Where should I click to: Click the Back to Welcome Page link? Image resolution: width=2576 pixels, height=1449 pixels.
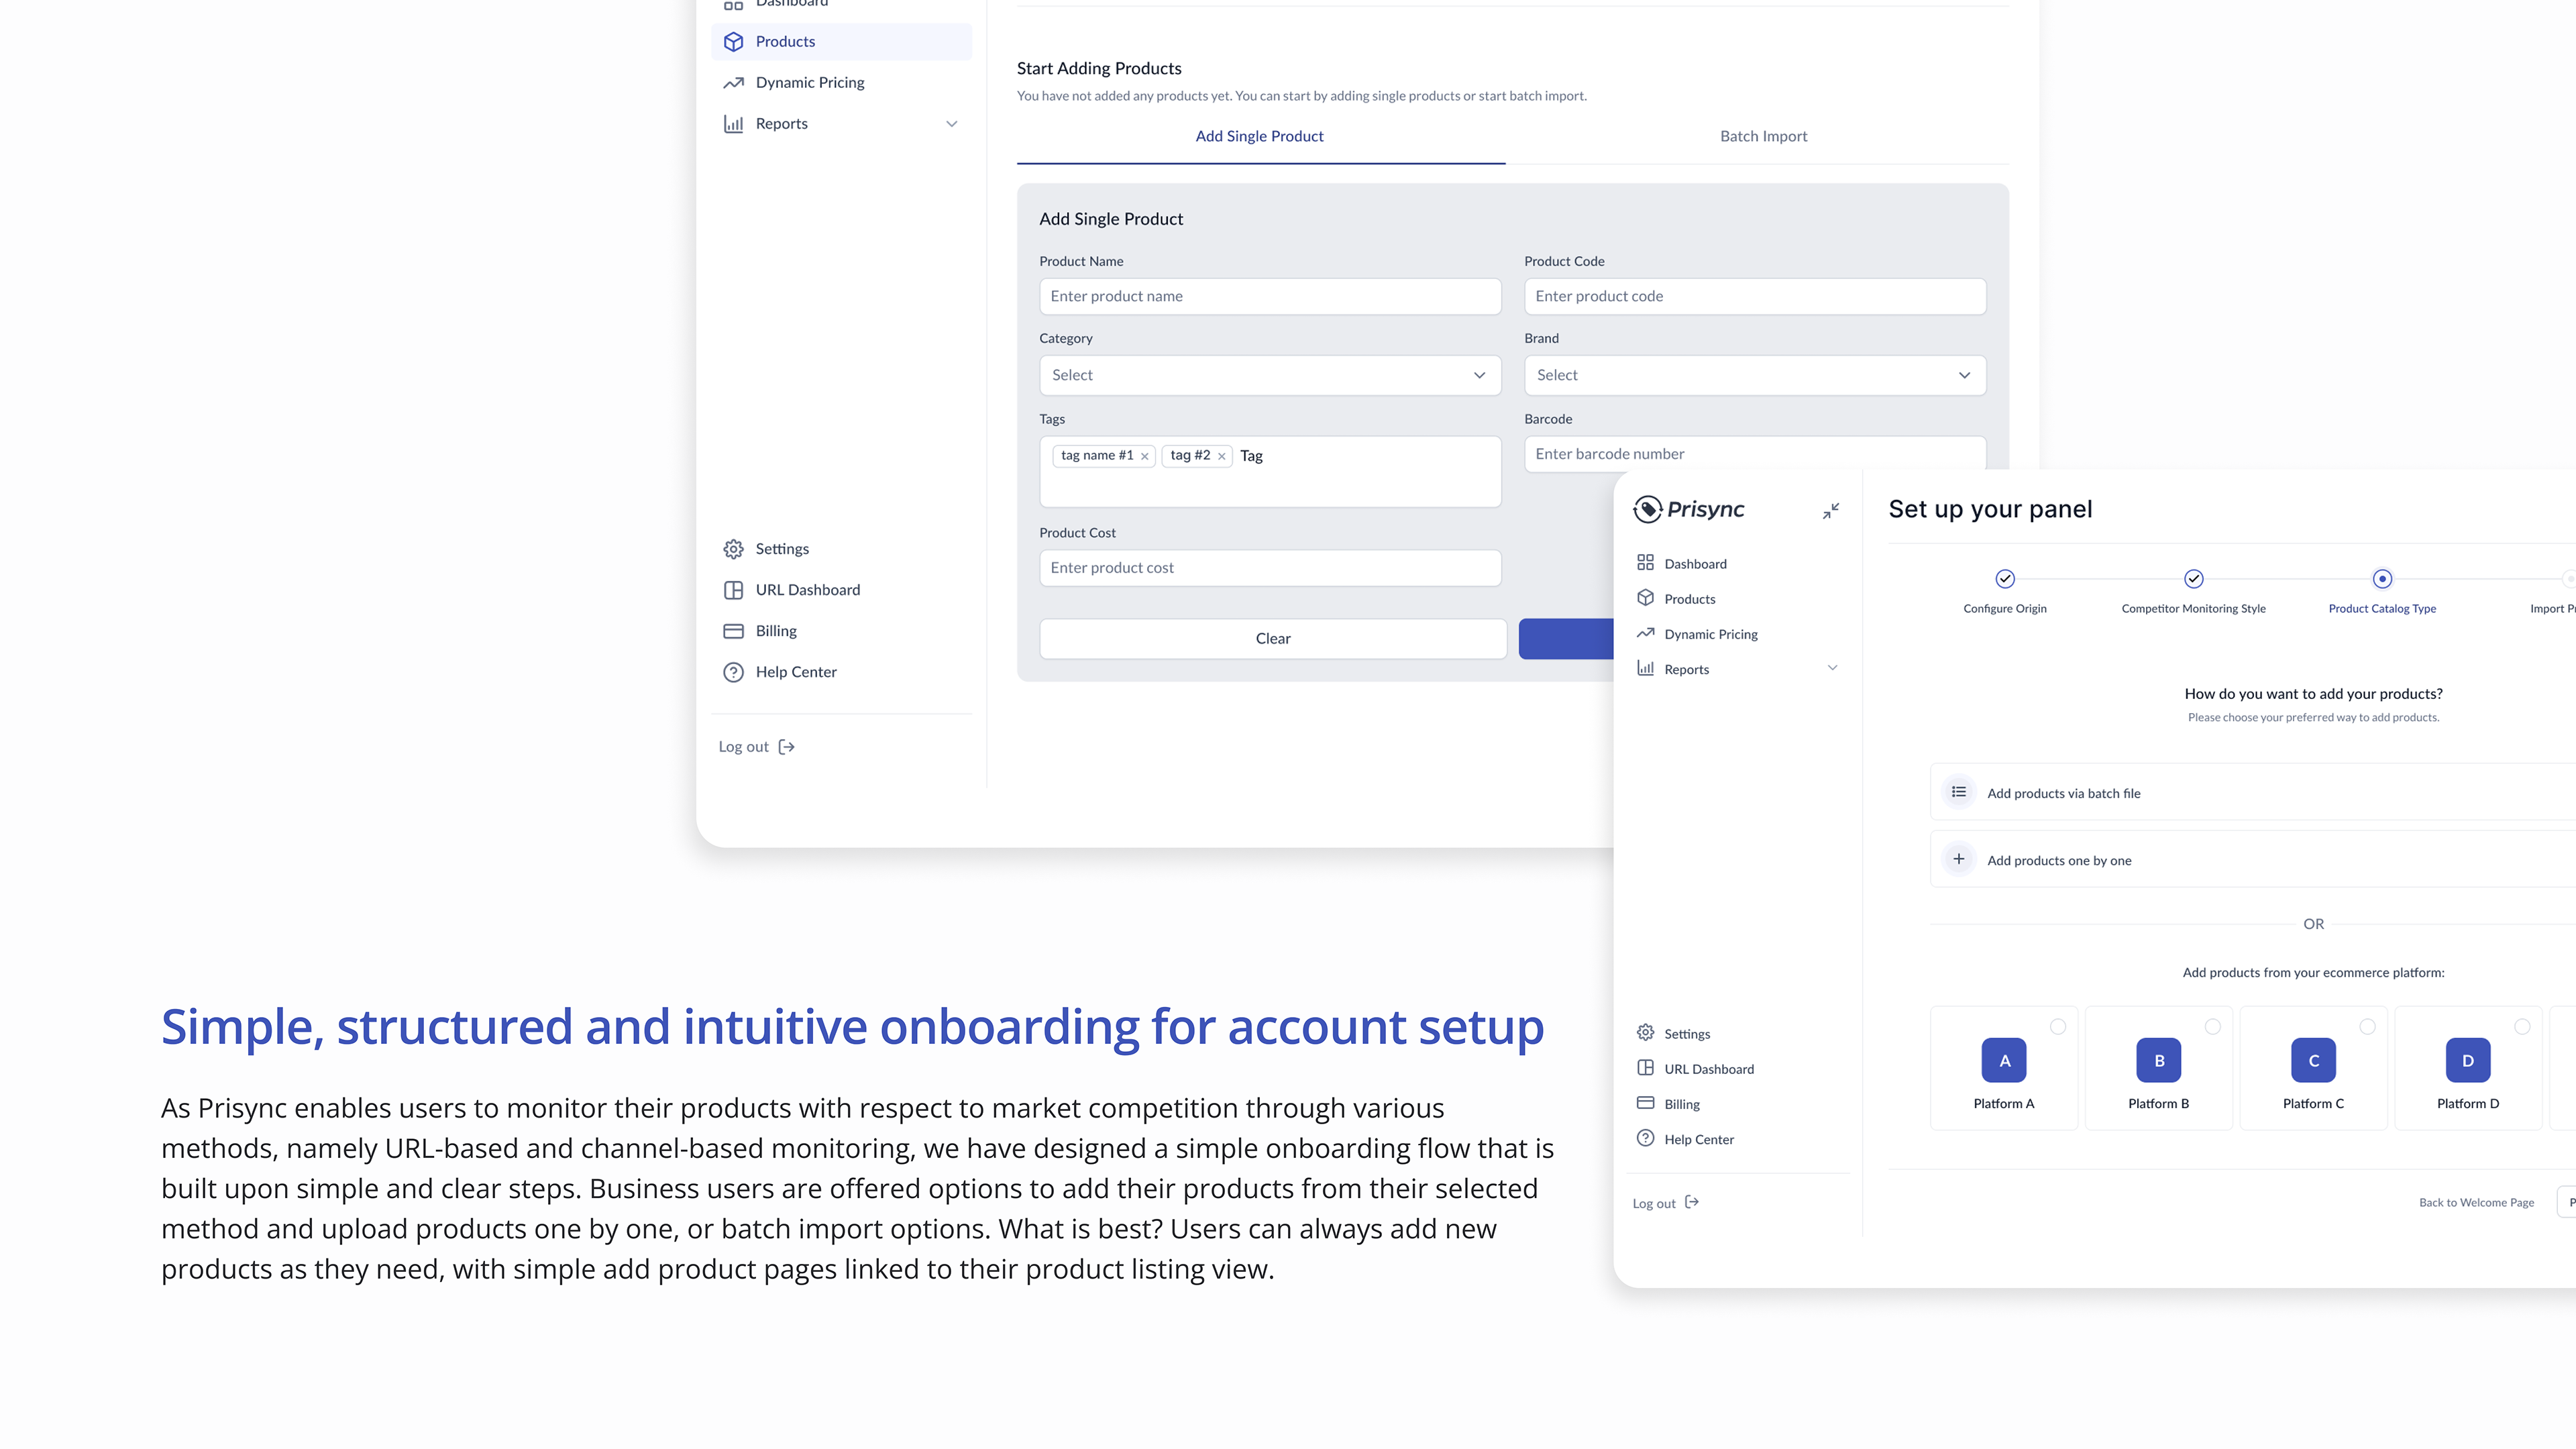point(2476,1202)
